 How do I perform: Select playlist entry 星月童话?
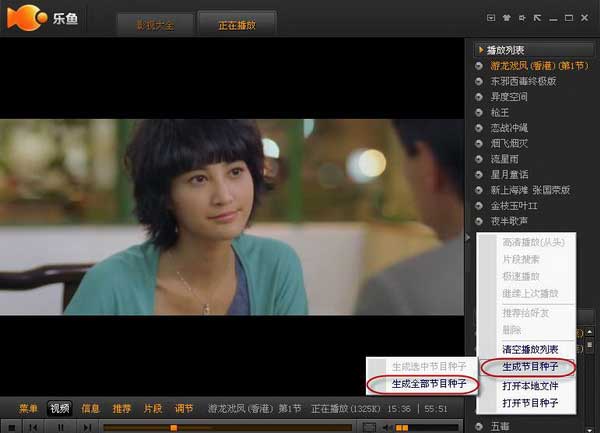(x=509, y=174)
